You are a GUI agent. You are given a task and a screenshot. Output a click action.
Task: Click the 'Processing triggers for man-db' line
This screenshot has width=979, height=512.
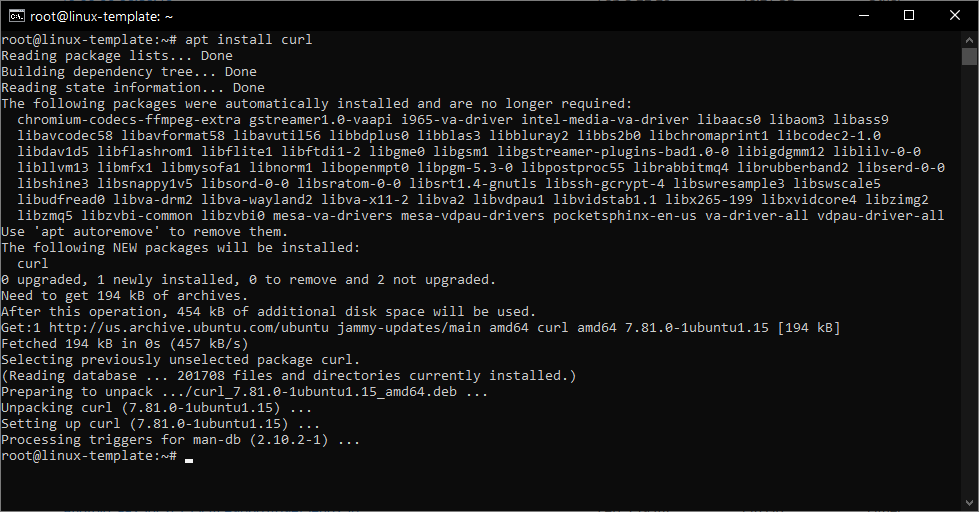click(x=180, y=440)
